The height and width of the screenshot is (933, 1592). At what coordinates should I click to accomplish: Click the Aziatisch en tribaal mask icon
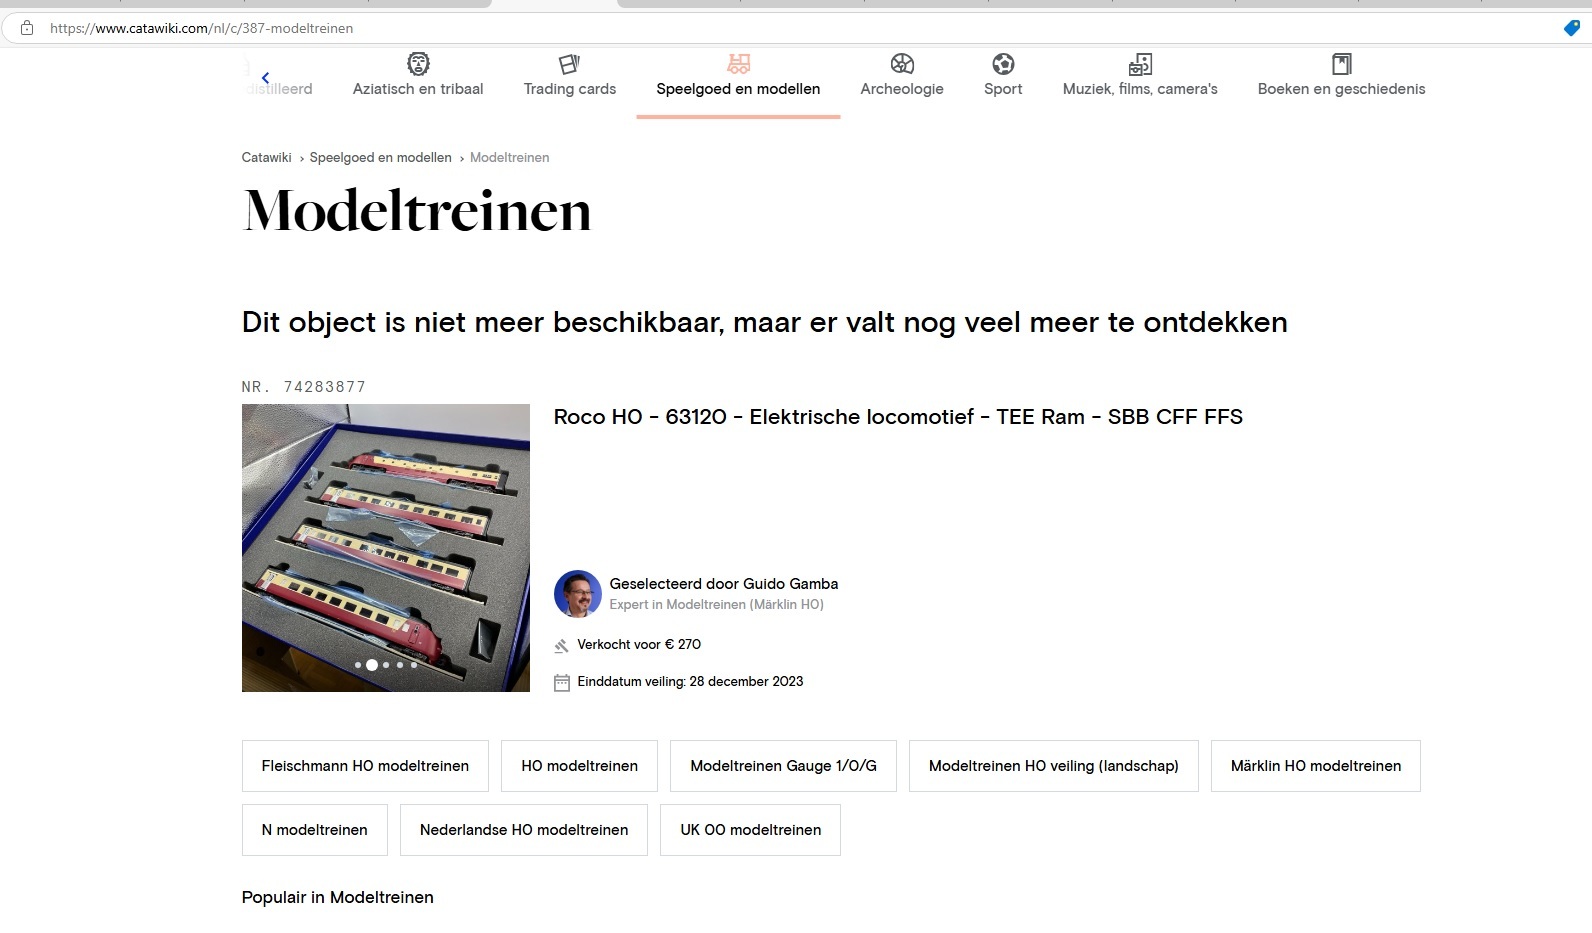(418, 64)
